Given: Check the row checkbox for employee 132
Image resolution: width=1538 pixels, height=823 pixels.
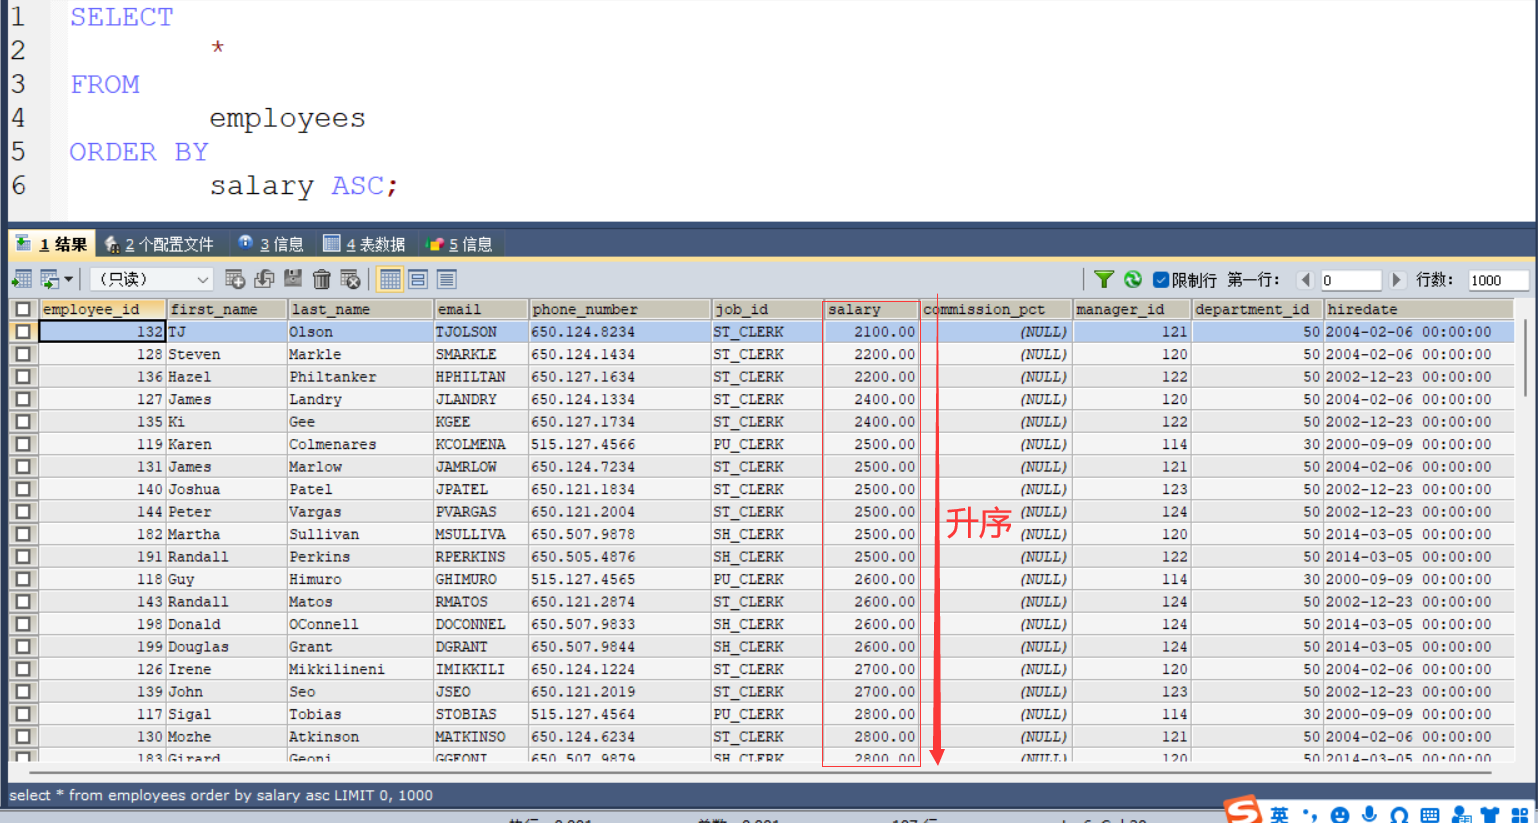Looking at the screenshot, I should tap(23, 331).
